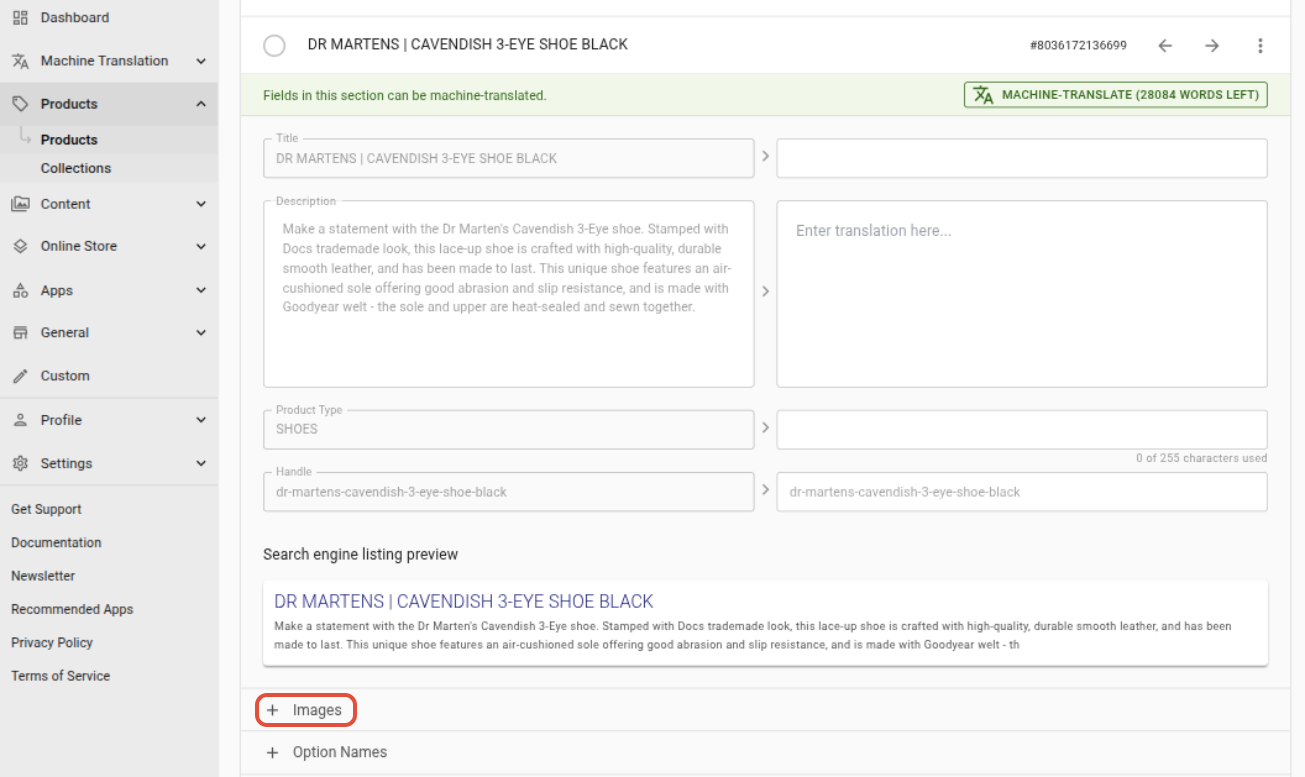Viewport: 1305px width, 777px height.
Task: Click the General storefront icon
Action: pyautogui.click(x=20, y=332)
